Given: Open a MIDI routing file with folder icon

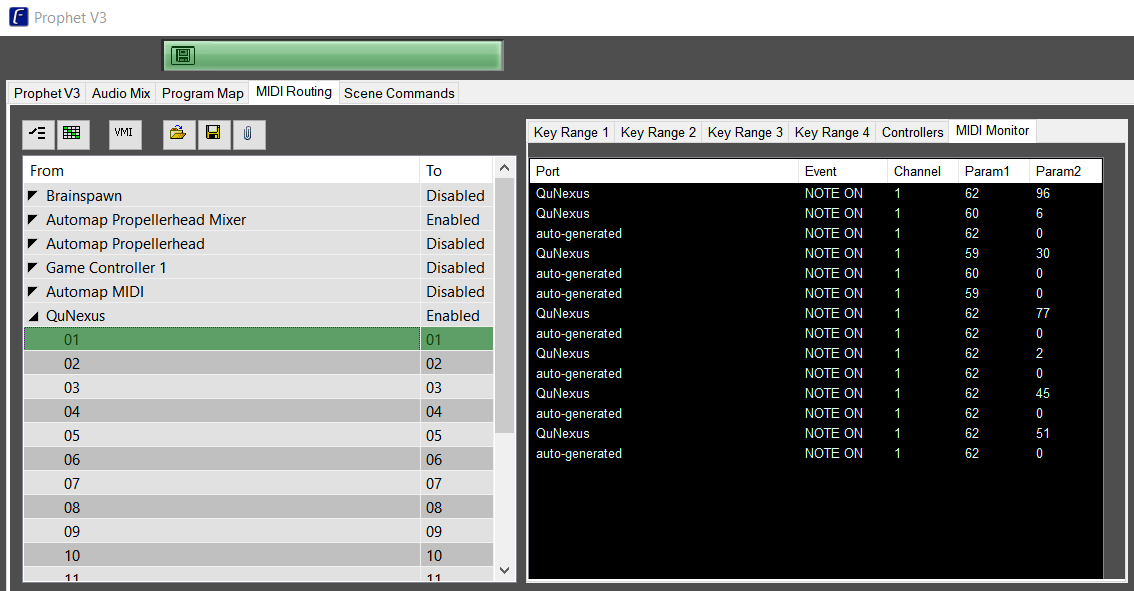Looking at the screenshot, I should tap(178, 134).
